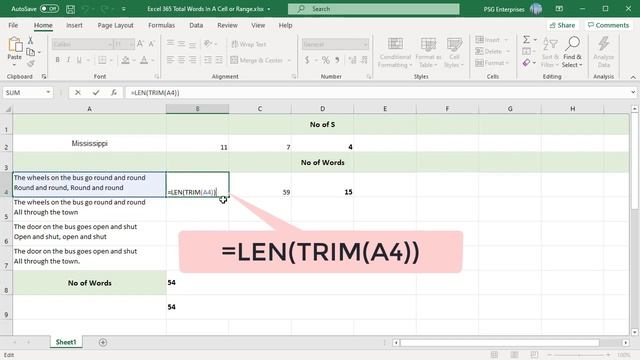640x360 pixels.
Task: Click Decrease Font Size icon
Action: click(x=151, y=44)
